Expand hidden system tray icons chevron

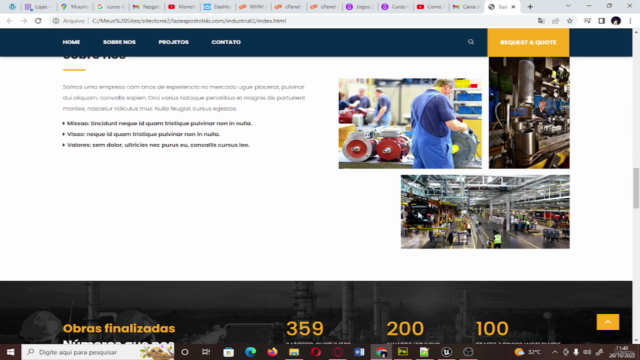[555, 352]
